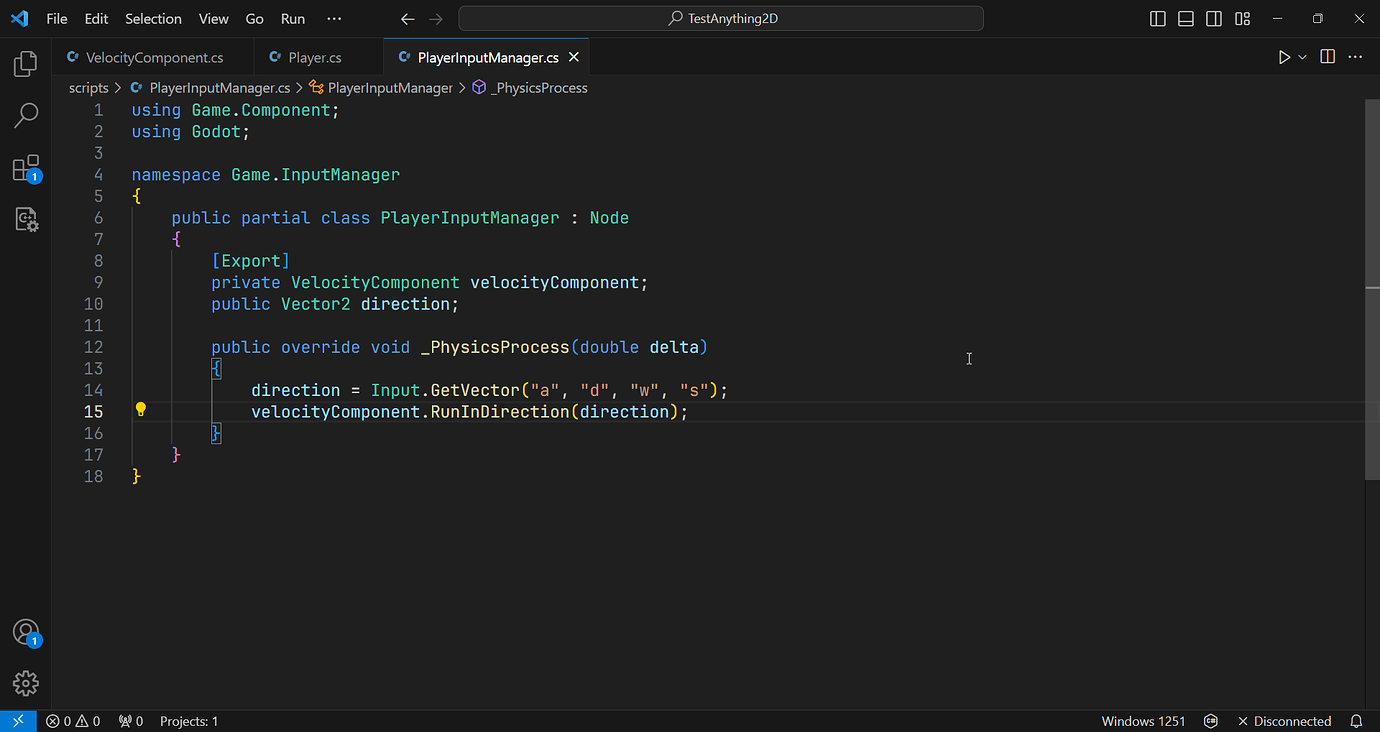Open the File menu
1380x732 pixels.
(57, 19)
